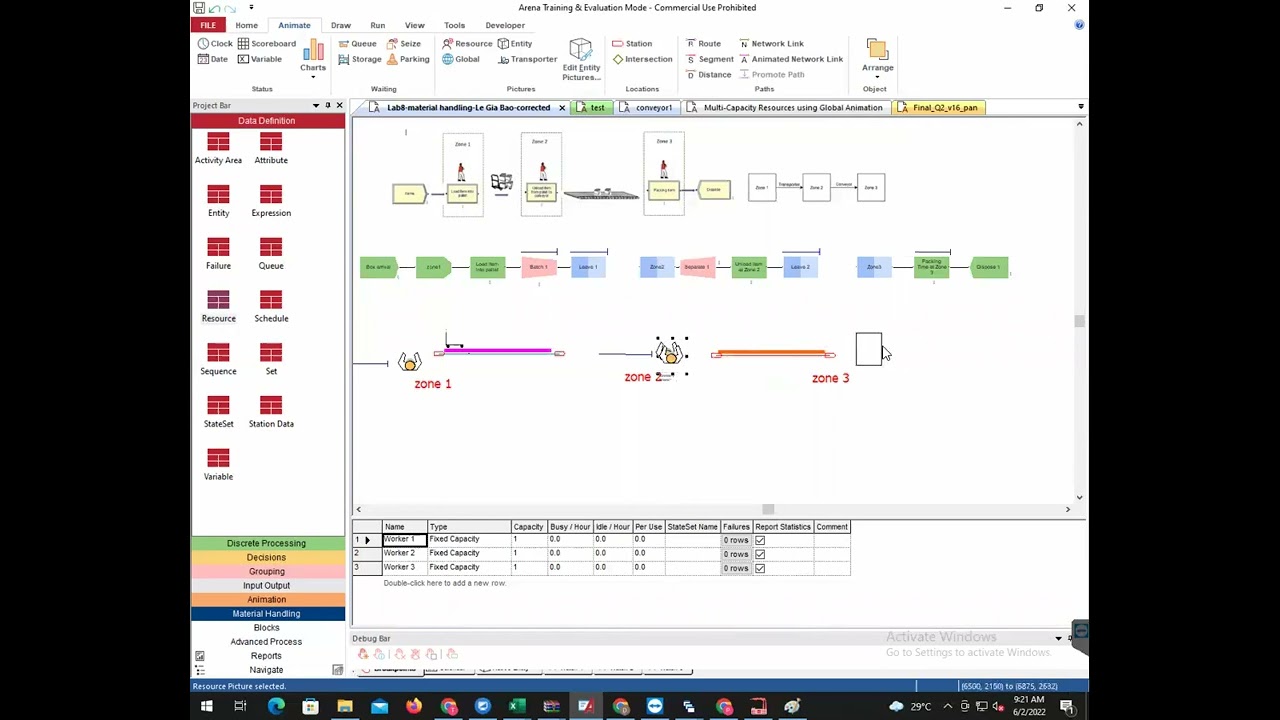The image size is (1280, 720).
Task: Open Excel from the Windows taskbar
Action: tap(517, 707)
